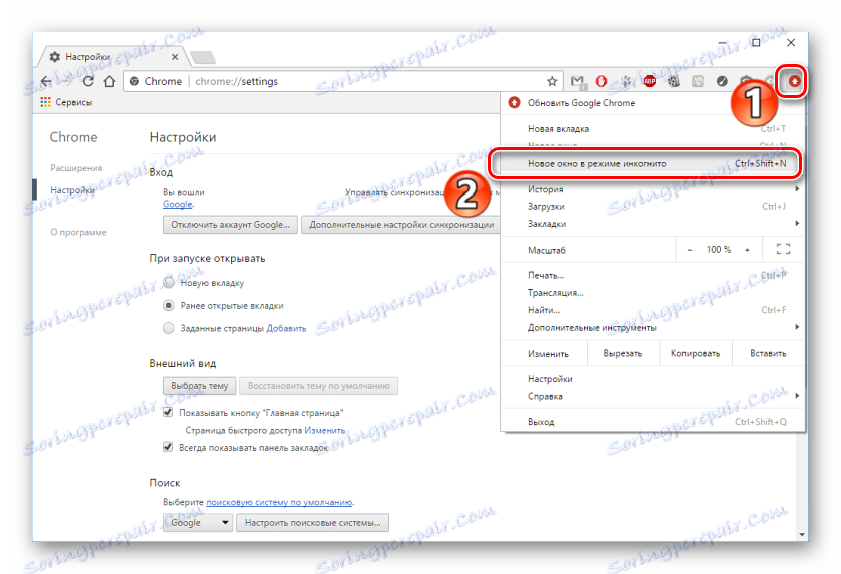Open the Chrome update menu button

click(x=794, y=82)
